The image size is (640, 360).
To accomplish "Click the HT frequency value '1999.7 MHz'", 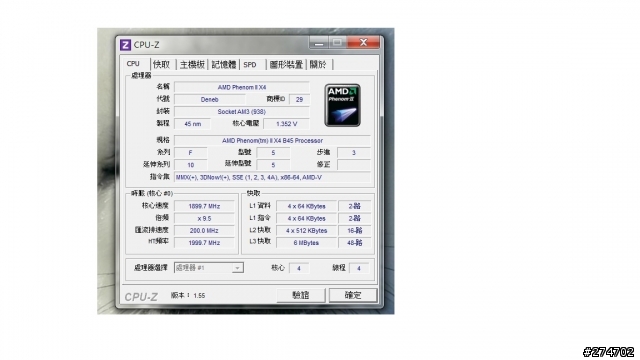I will coord(204,242).
